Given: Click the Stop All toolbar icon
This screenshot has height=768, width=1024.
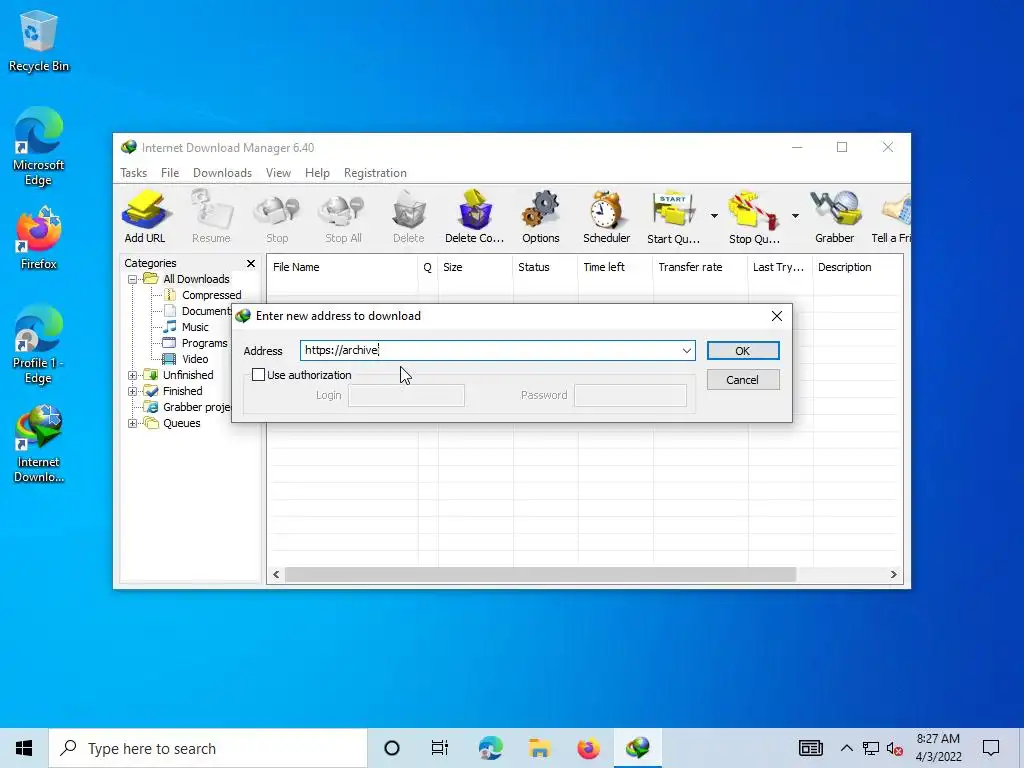Looking at the screenshot, I should click(x=343, y=217).
